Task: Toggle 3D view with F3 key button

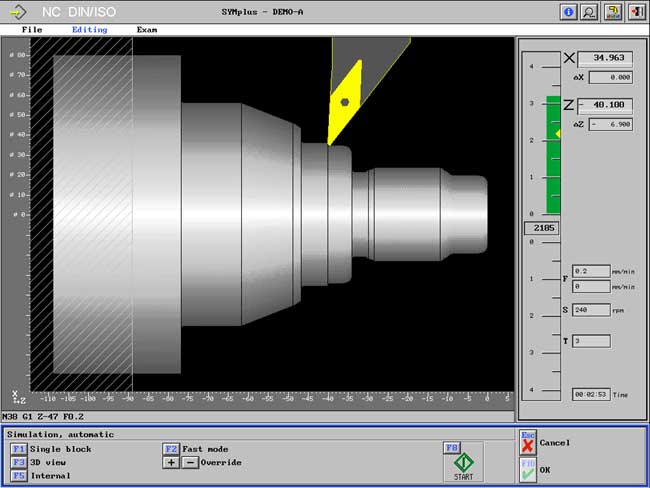Action: pyautogui.click(x=18, y=462)
